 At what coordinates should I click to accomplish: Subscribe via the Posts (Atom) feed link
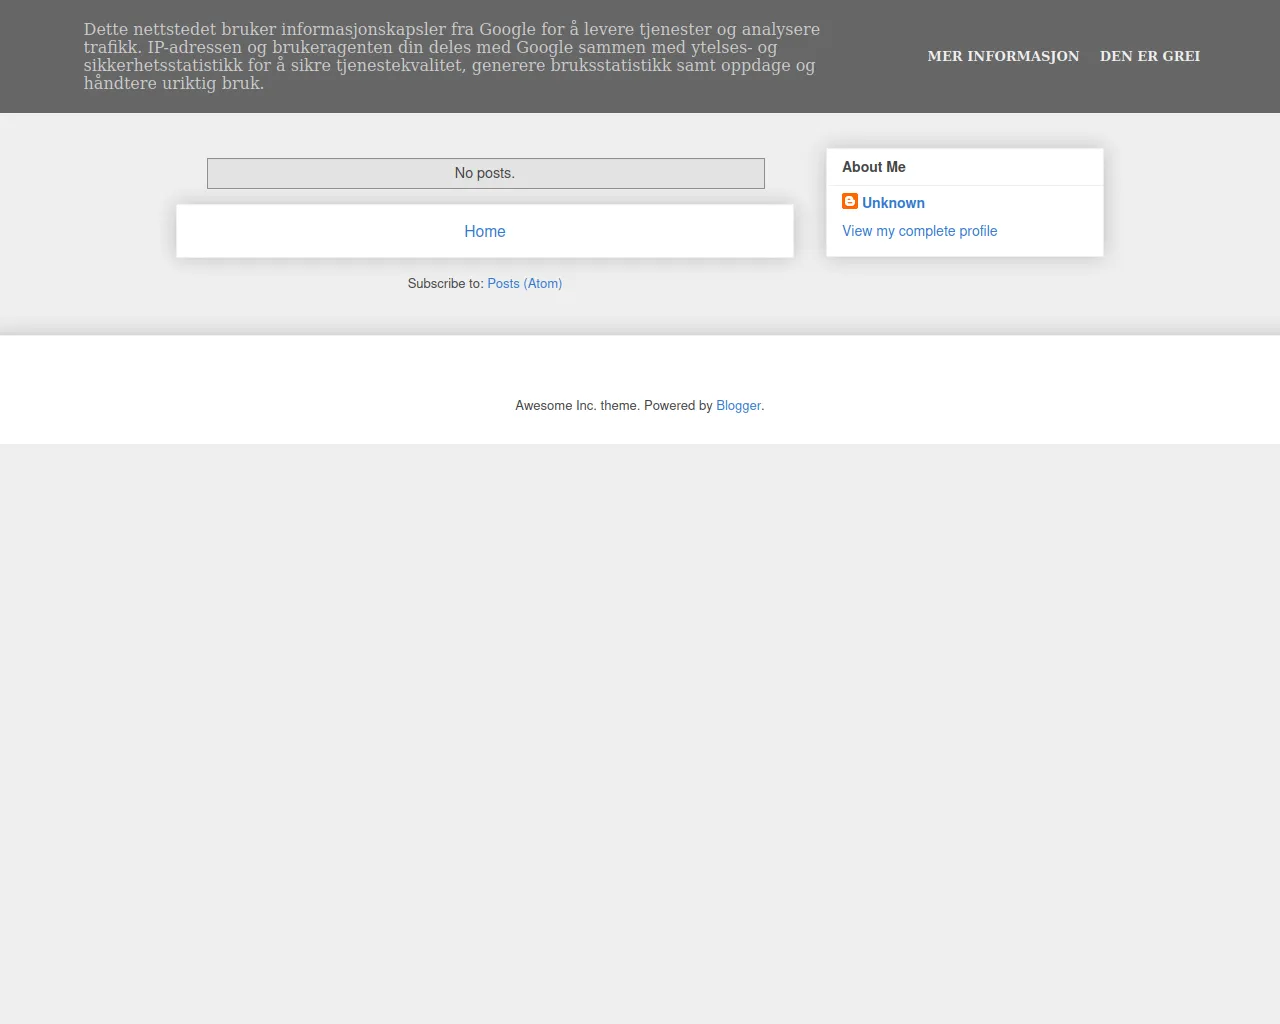click(x=524, y=284)
